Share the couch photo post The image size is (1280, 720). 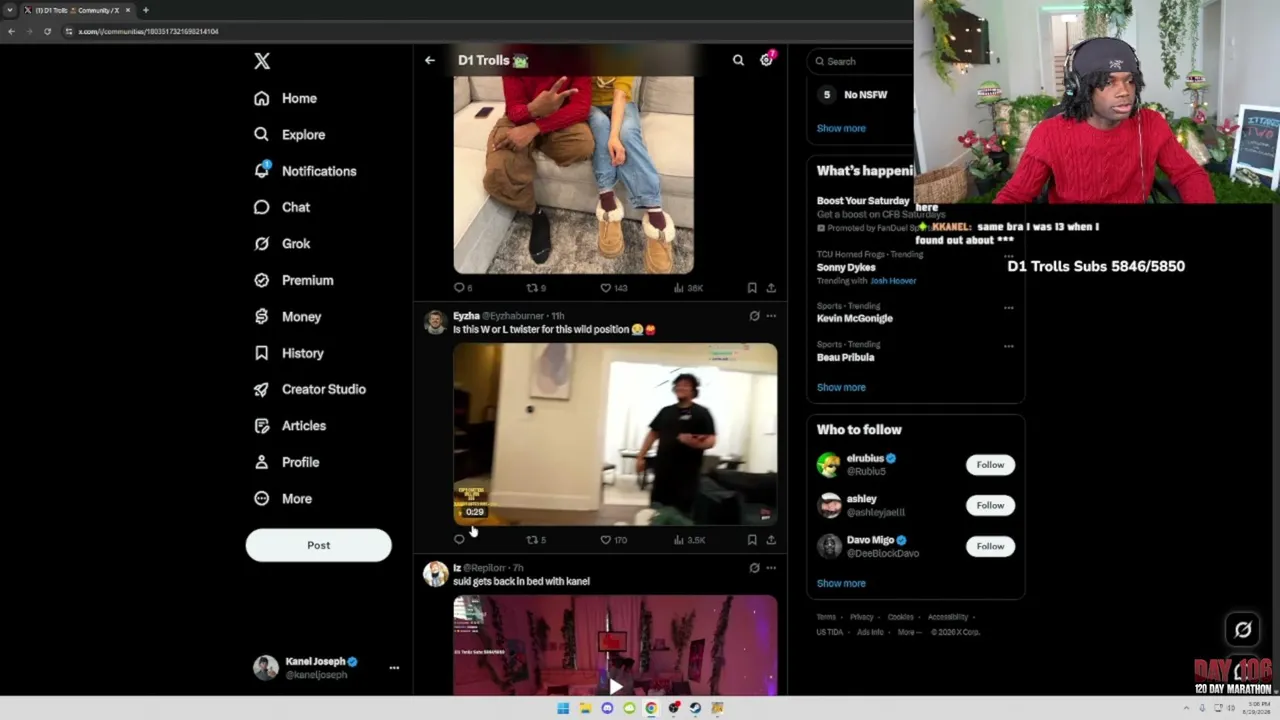(771, 288)
